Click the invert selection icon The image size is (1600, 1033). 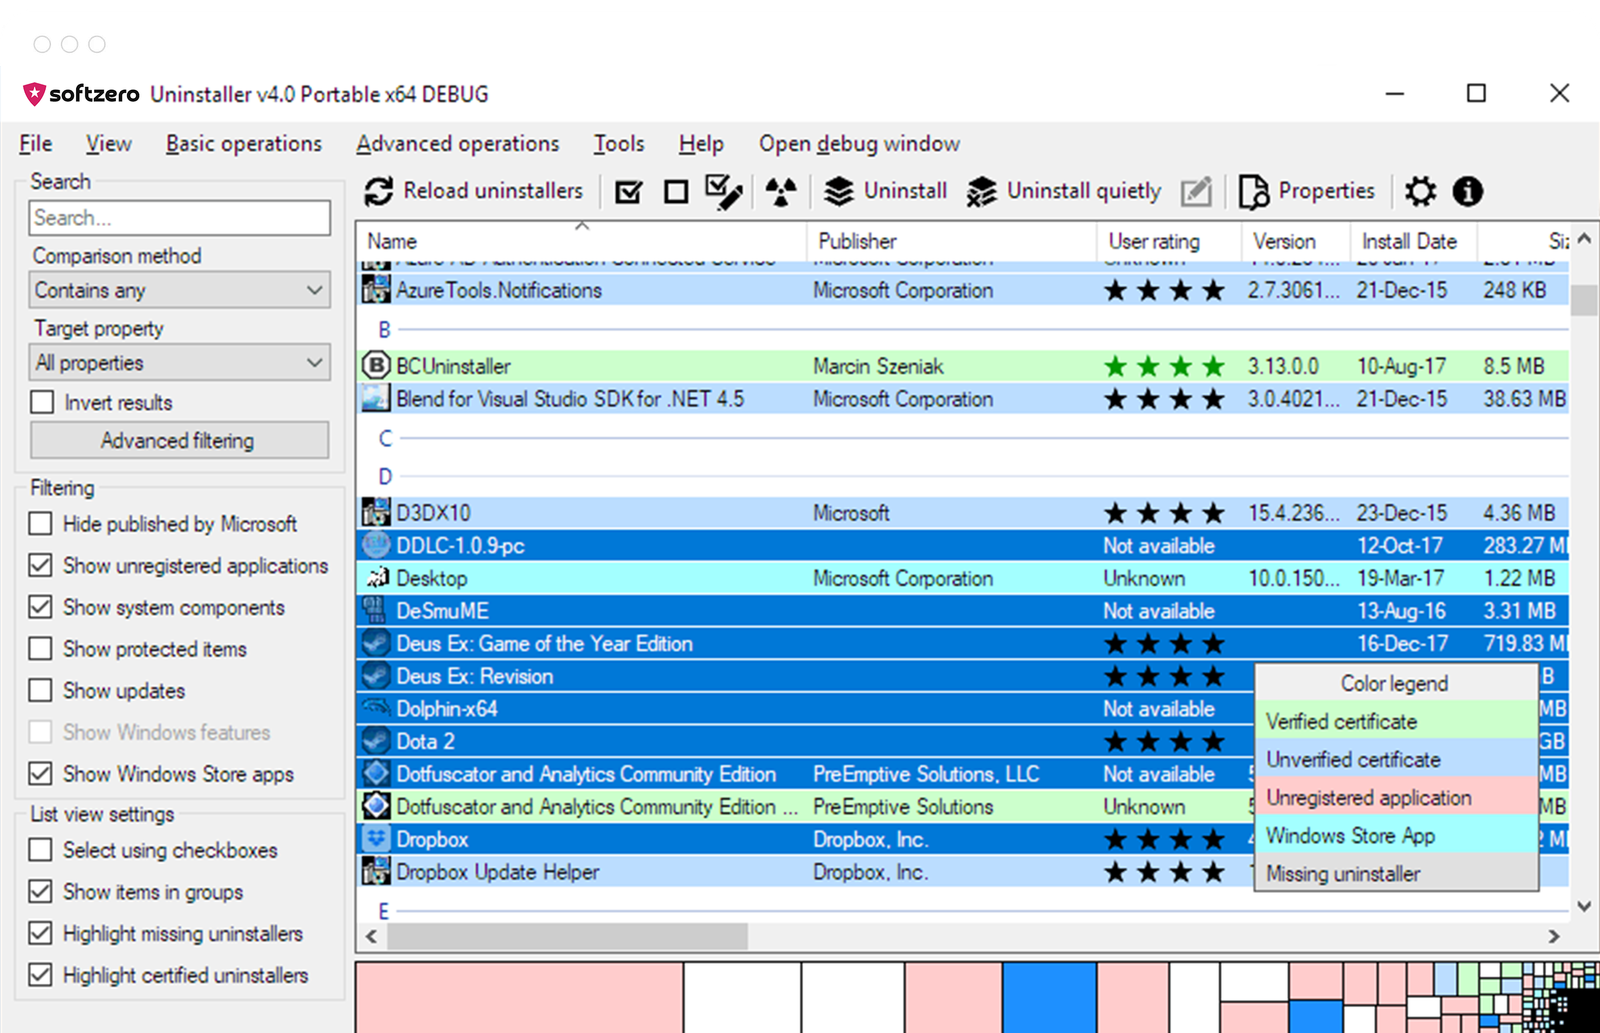click(723, 191)
